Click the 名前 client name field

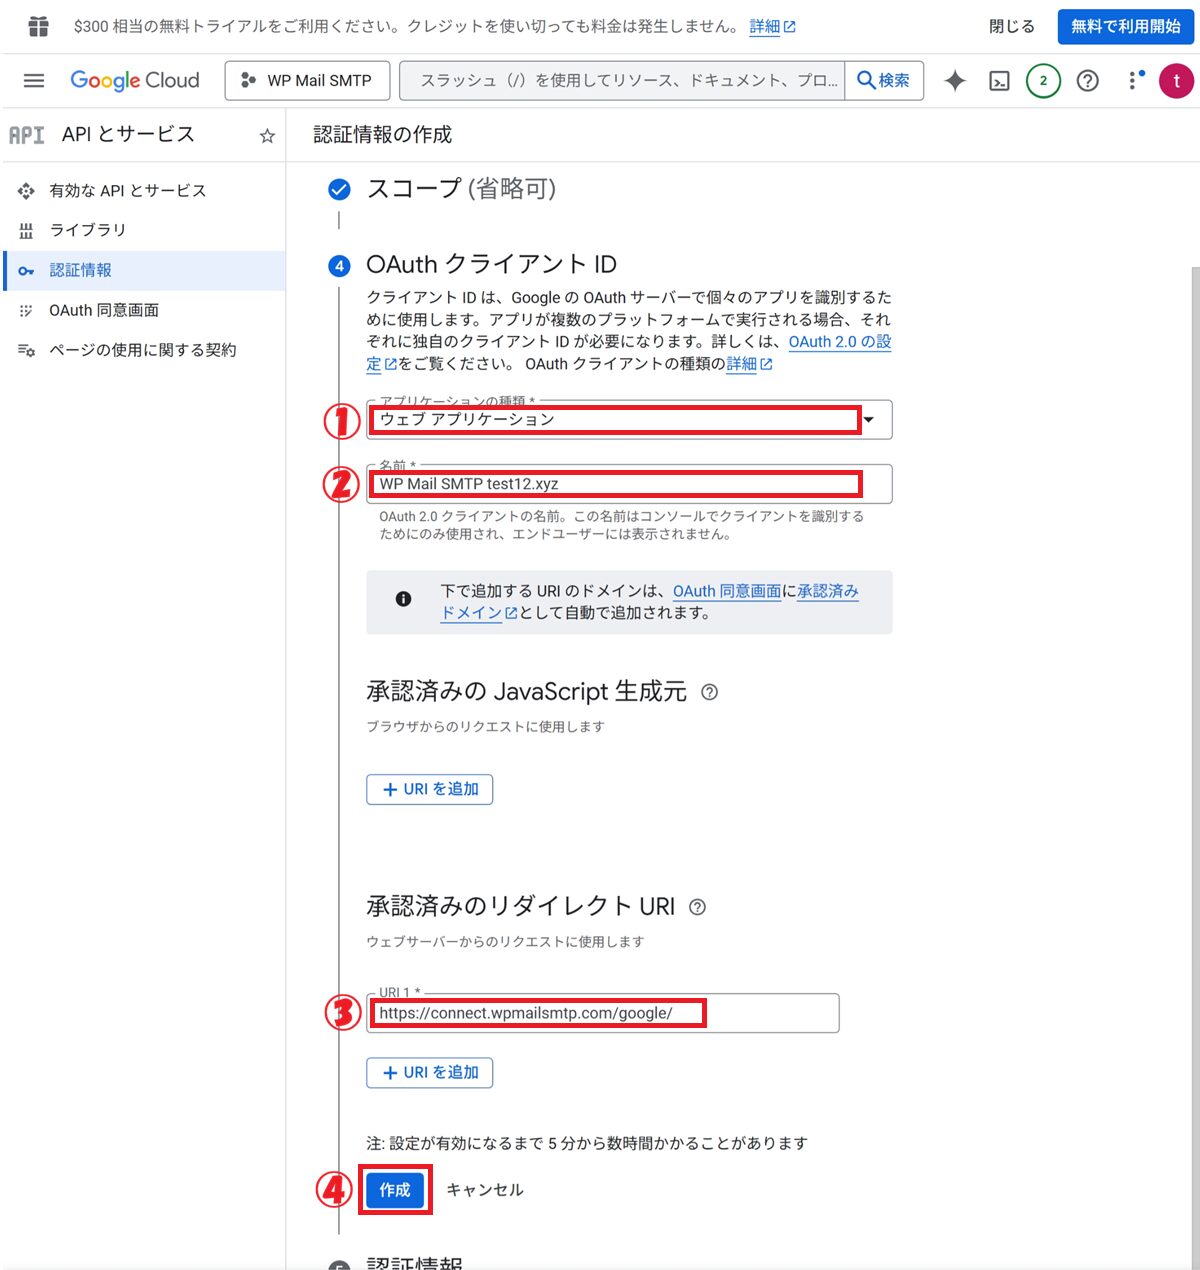pos(628,484)
